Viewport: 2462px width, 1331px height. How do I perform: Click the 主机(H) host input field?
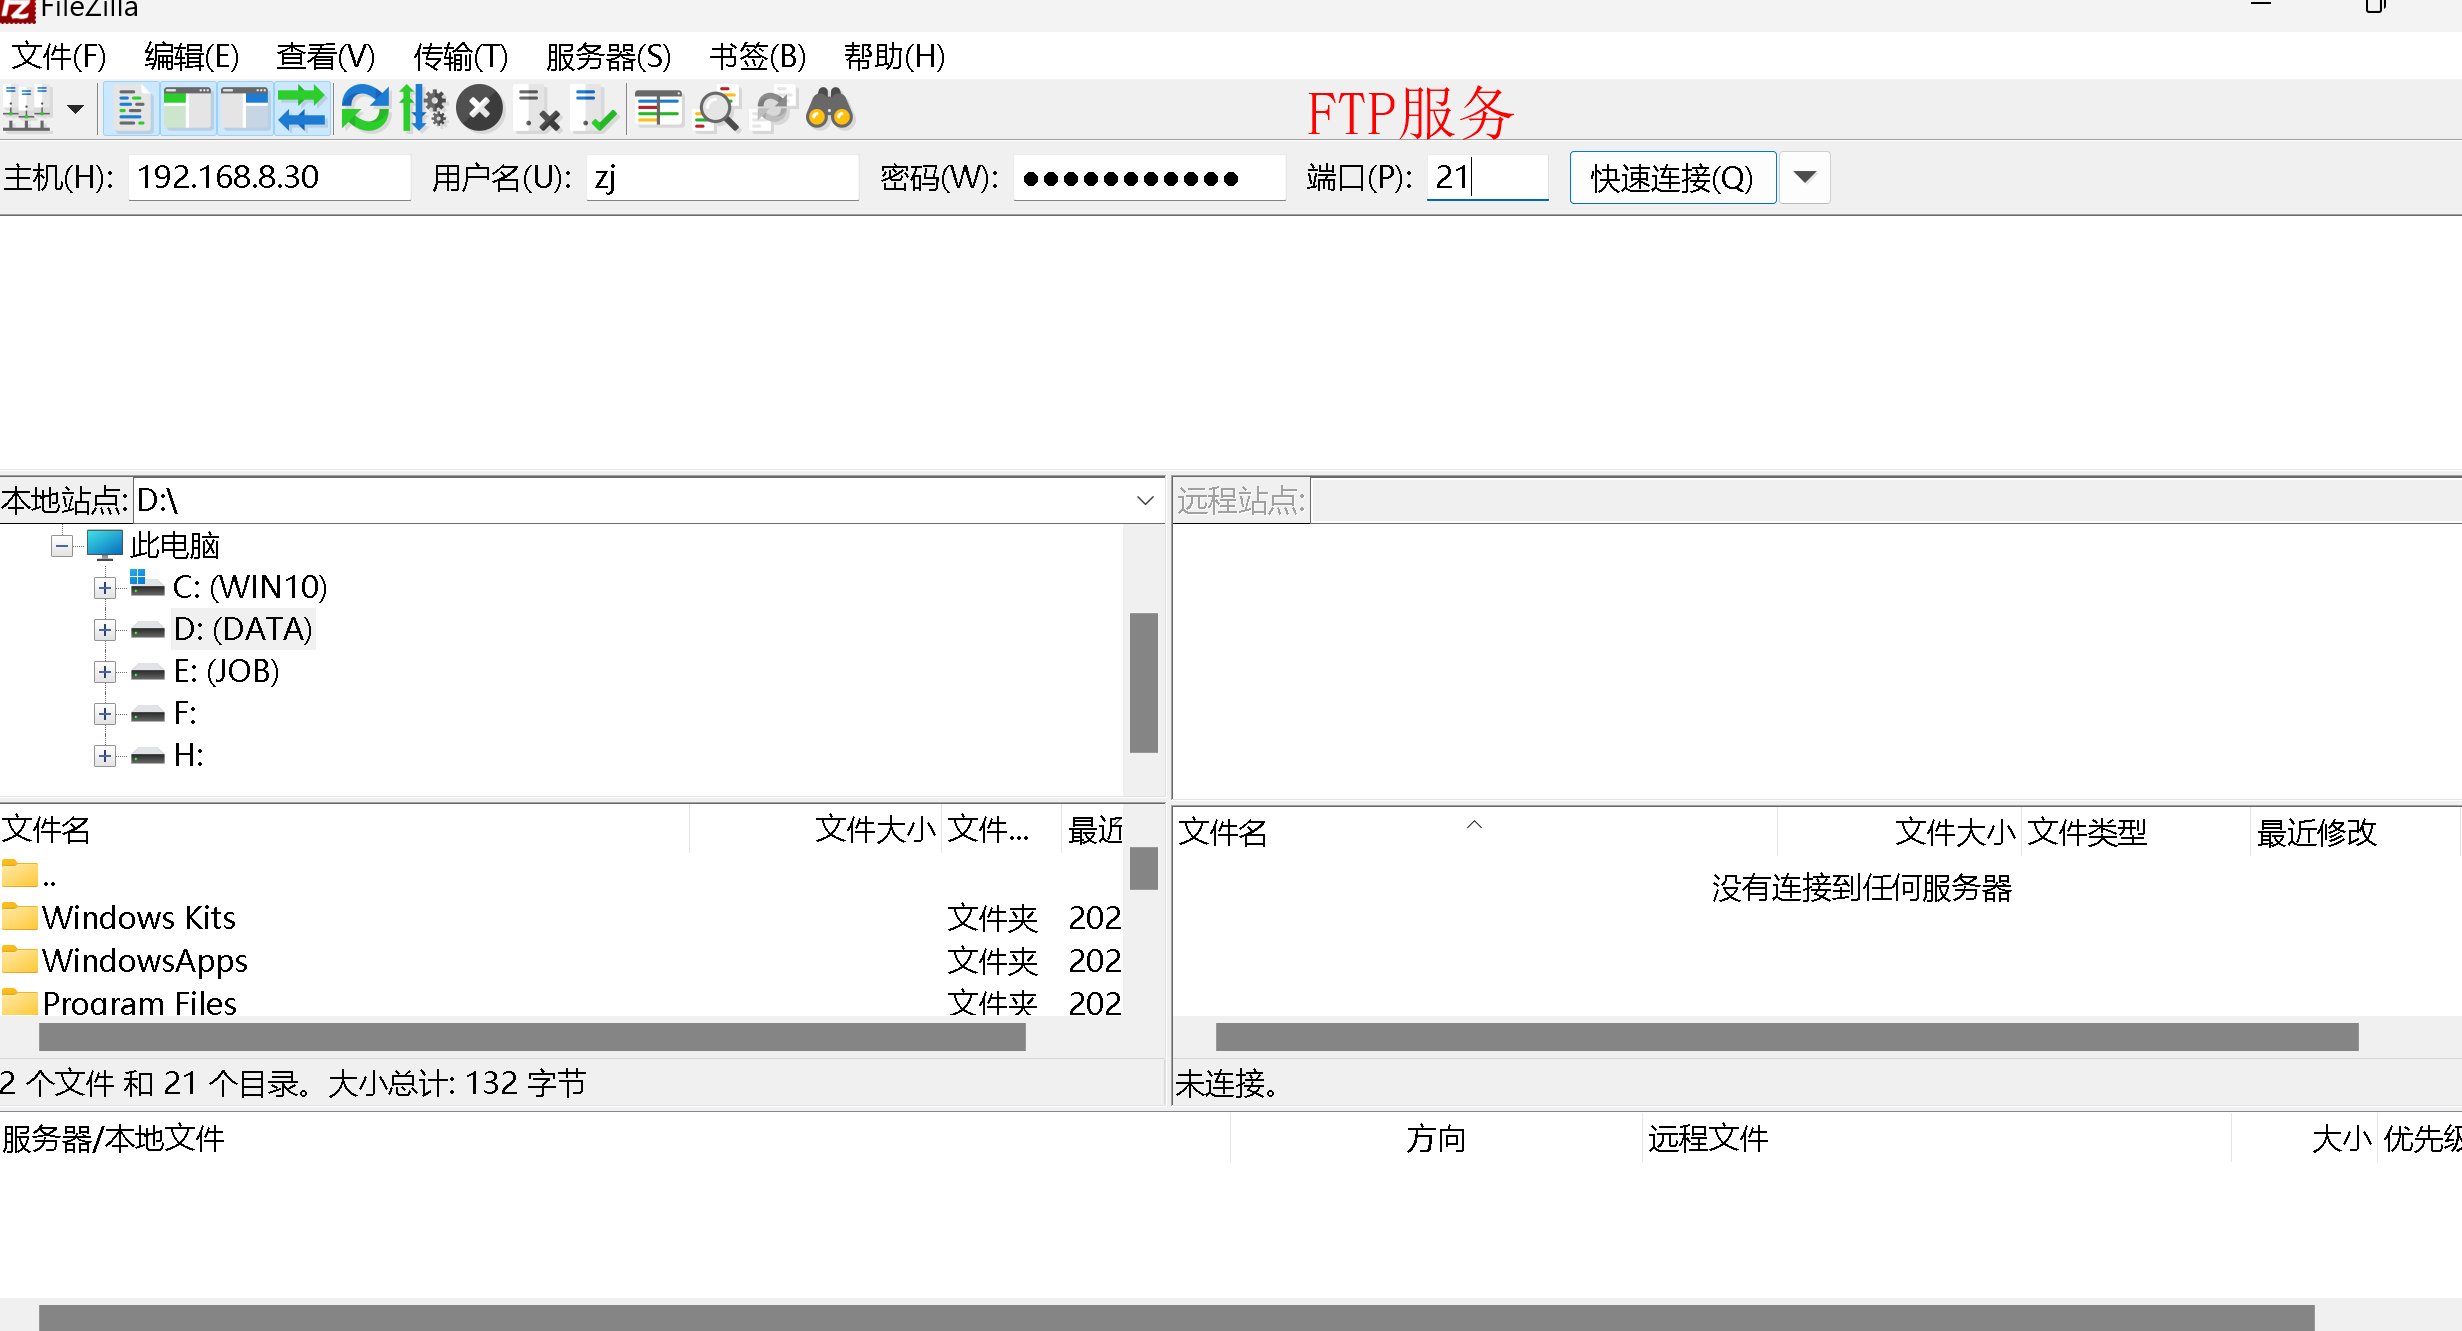[268, 177]
